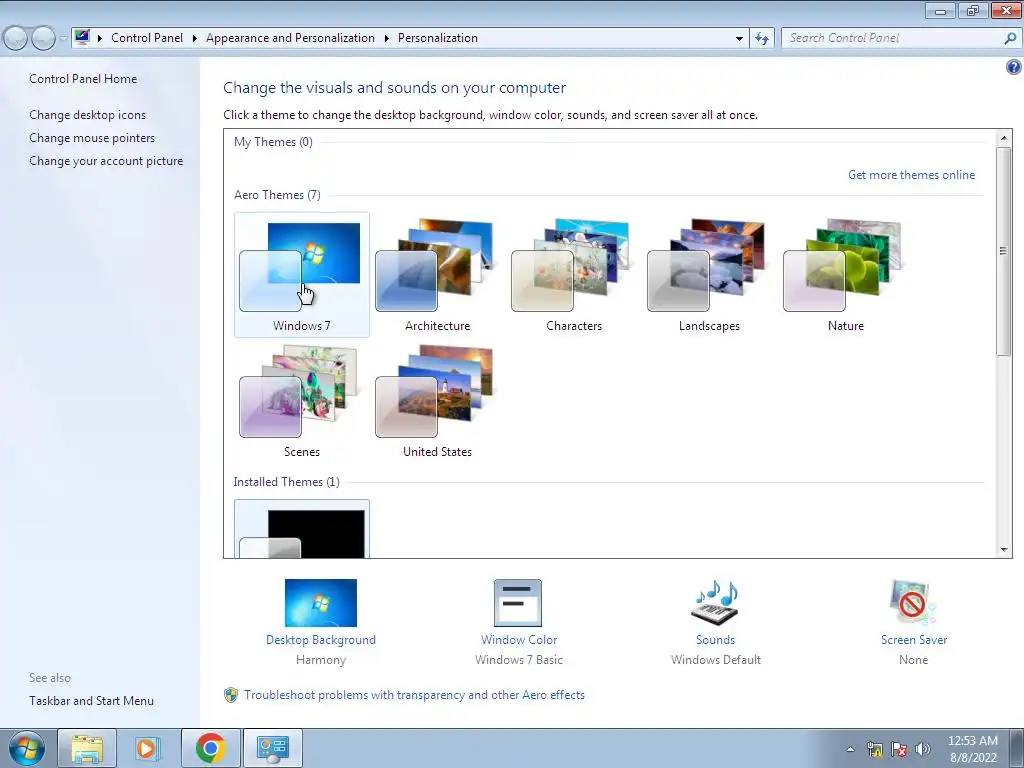This screenshot has width=1024, height=768.
Task: Launch Windows Media Player from taskbar
Action: (148, 748)
